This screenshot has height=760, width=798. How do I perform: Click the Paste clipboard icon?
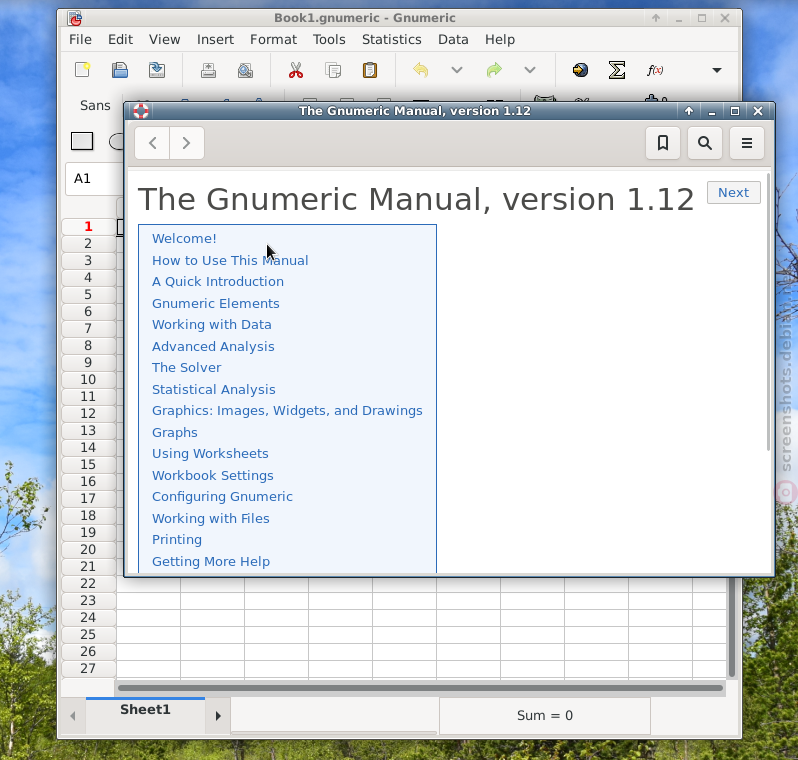click(x=370, y=70)
